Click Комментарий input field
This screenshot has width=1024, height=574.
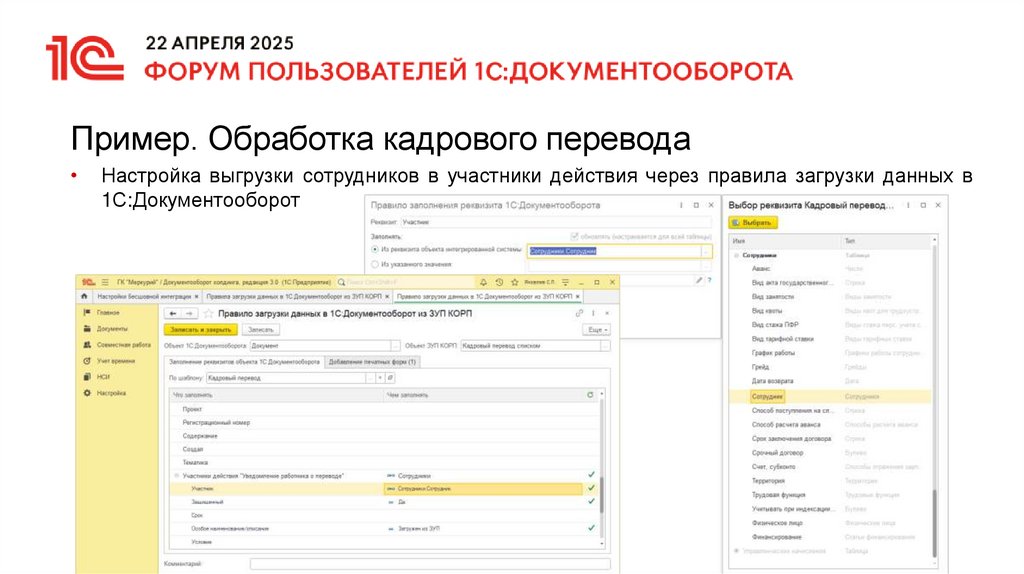[430, 564]
